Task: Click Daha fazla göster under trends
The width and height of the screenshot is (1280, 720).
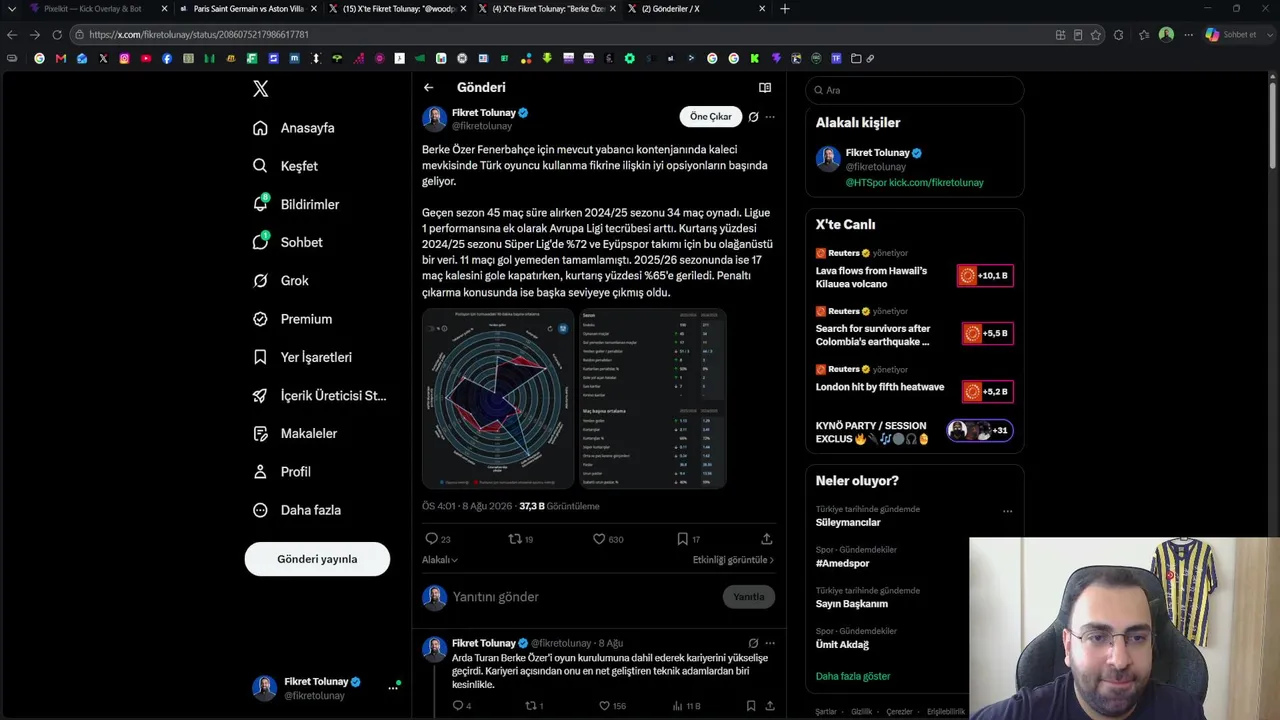Action: click(853, 676)
